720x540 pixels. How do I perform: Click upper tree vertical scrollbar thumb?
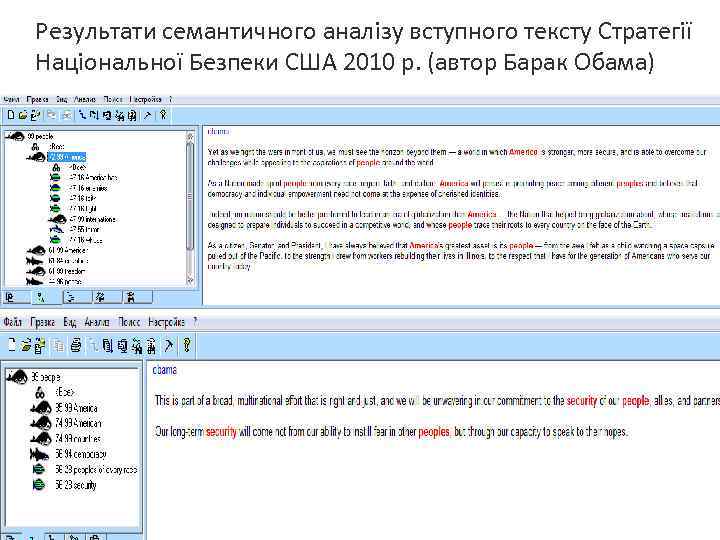(x=190, y=196)
